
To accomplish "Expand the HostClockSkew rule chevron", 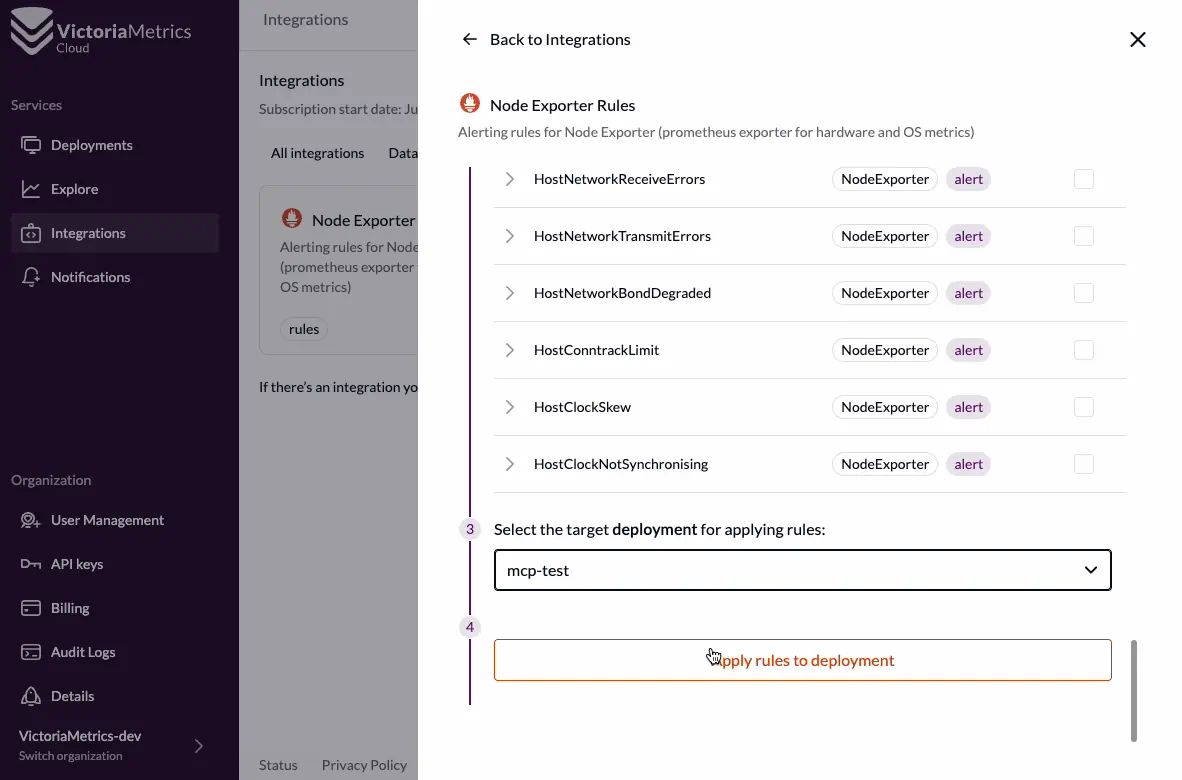I will coord(510,407).
